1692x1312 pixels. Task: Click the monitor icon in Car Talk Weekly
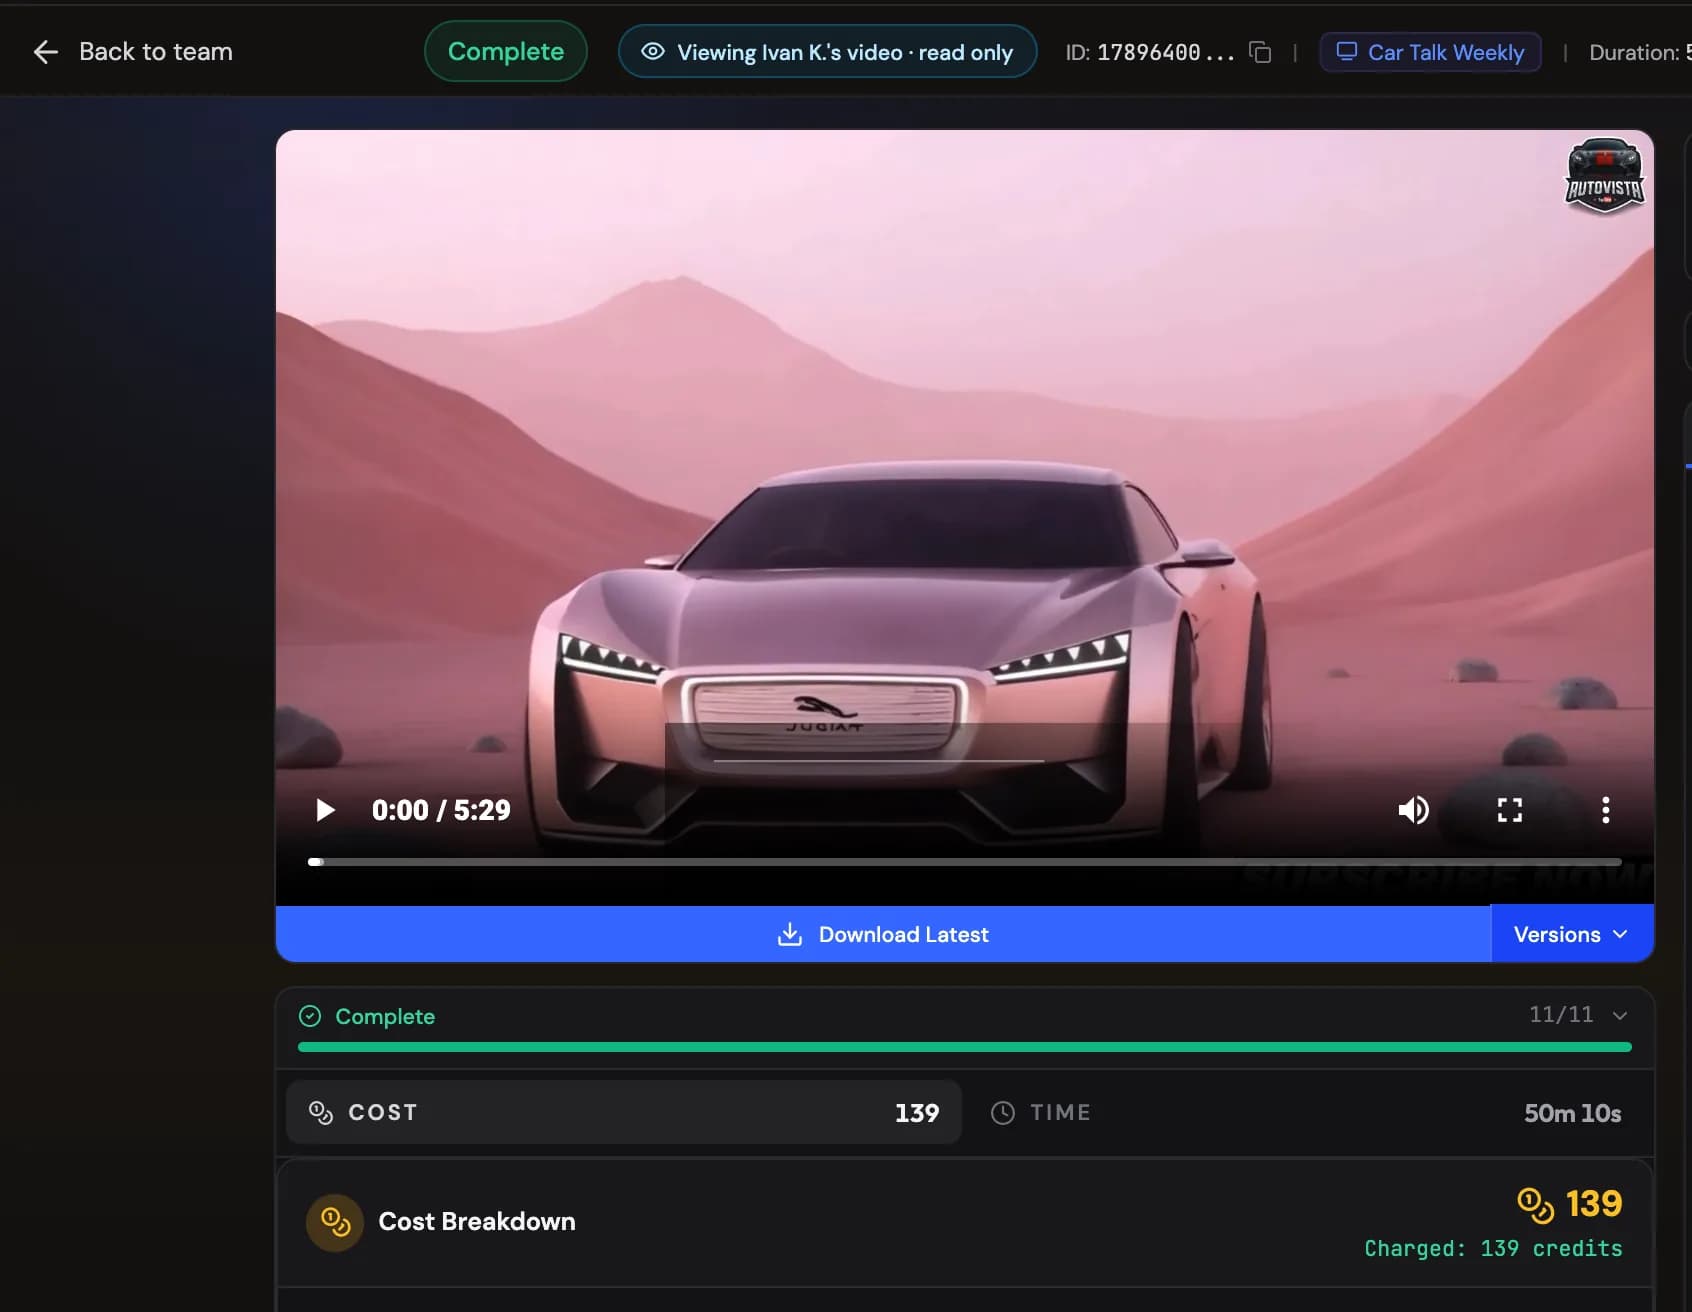(x=1347, y=51)
